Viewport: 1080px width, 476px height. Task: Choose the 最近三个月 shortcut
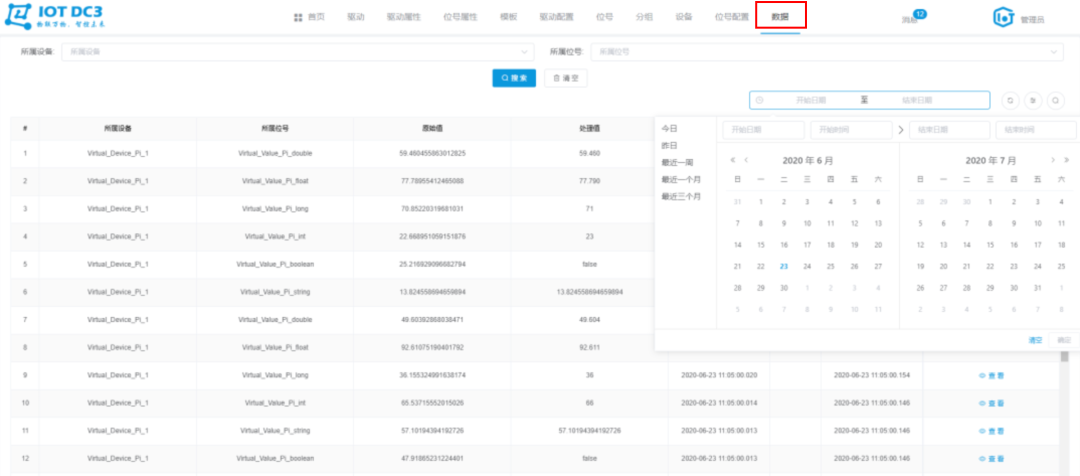tap(681, 197)
